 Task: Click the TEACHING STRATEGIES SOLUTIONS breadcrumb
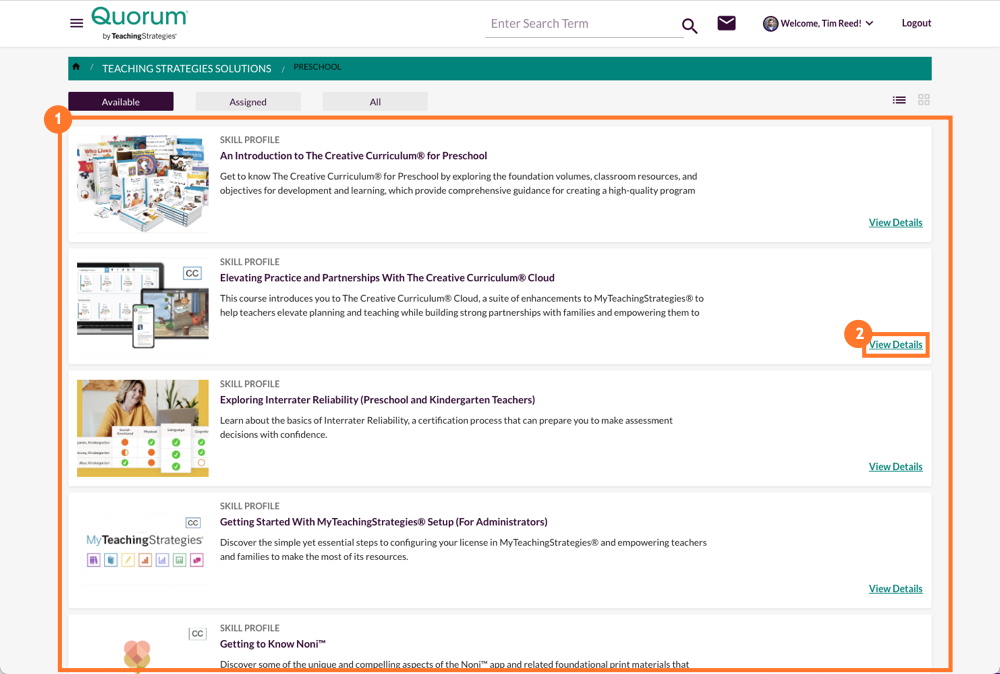coord(186,68)
